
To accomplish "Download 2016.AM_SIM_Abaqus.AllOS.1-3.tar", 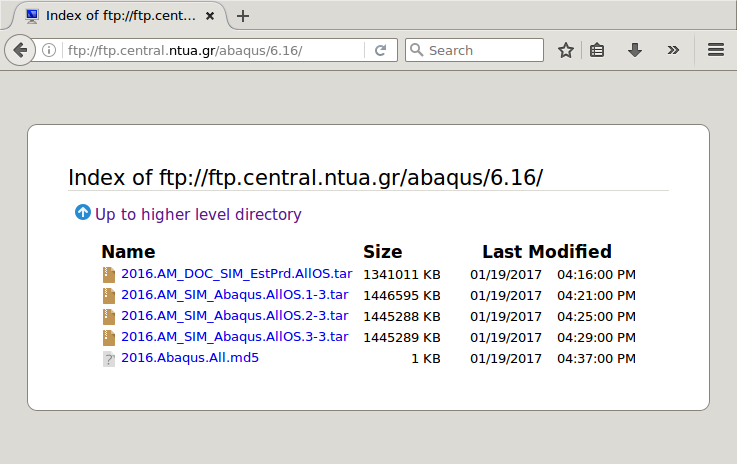I will click(x=235, y=295).
